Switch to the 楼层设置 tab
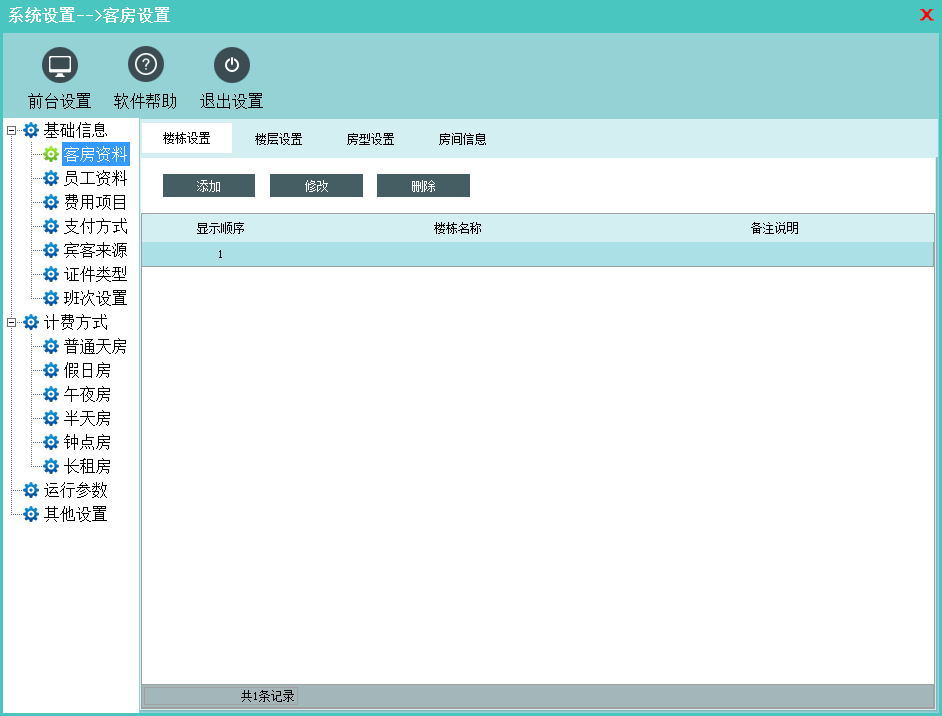Screen dimensions: 942x716 (278, 140)
